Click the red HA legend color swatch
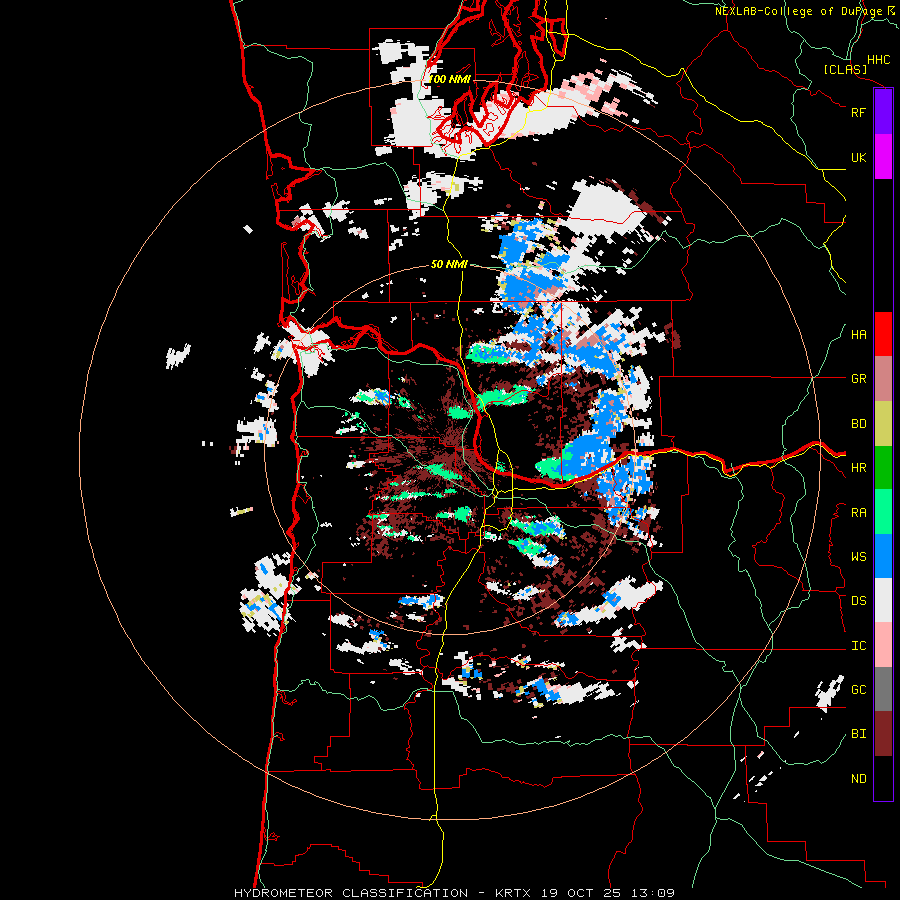The width and height of the screenshot is (900, 900). (883, 334)
